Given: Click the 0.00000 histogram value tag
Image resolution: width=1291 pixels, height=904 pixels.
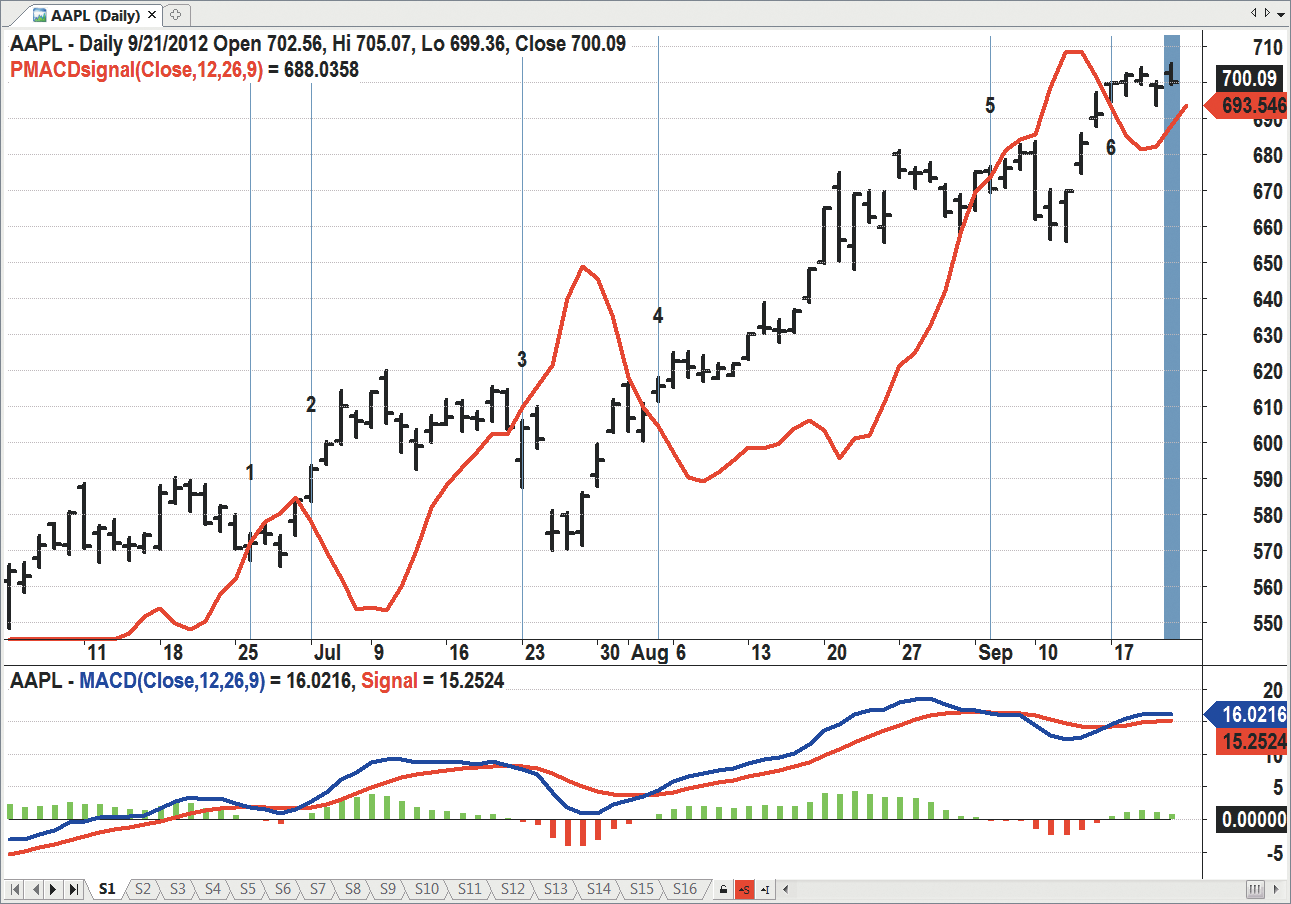Looking at the screenshot, I should coord(1250,820).
